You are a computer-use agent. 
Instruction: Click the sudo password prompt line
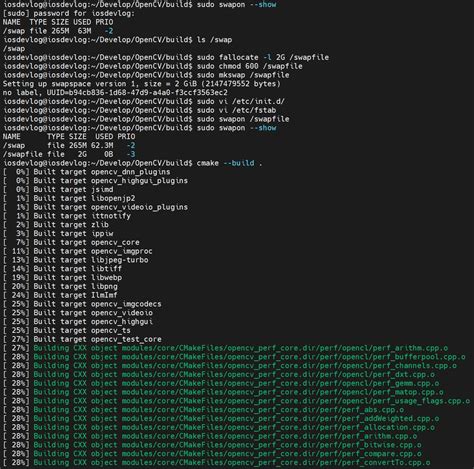69,14
